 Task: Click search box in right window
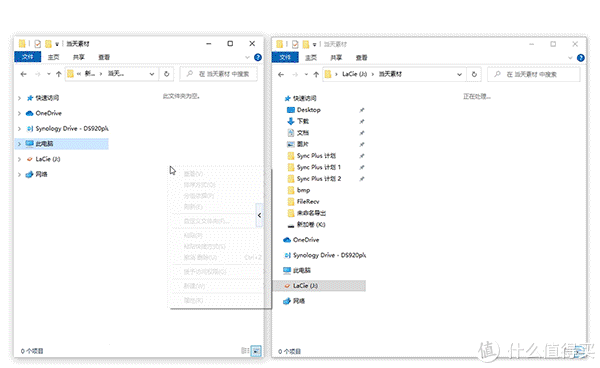[x=534, y=74]
